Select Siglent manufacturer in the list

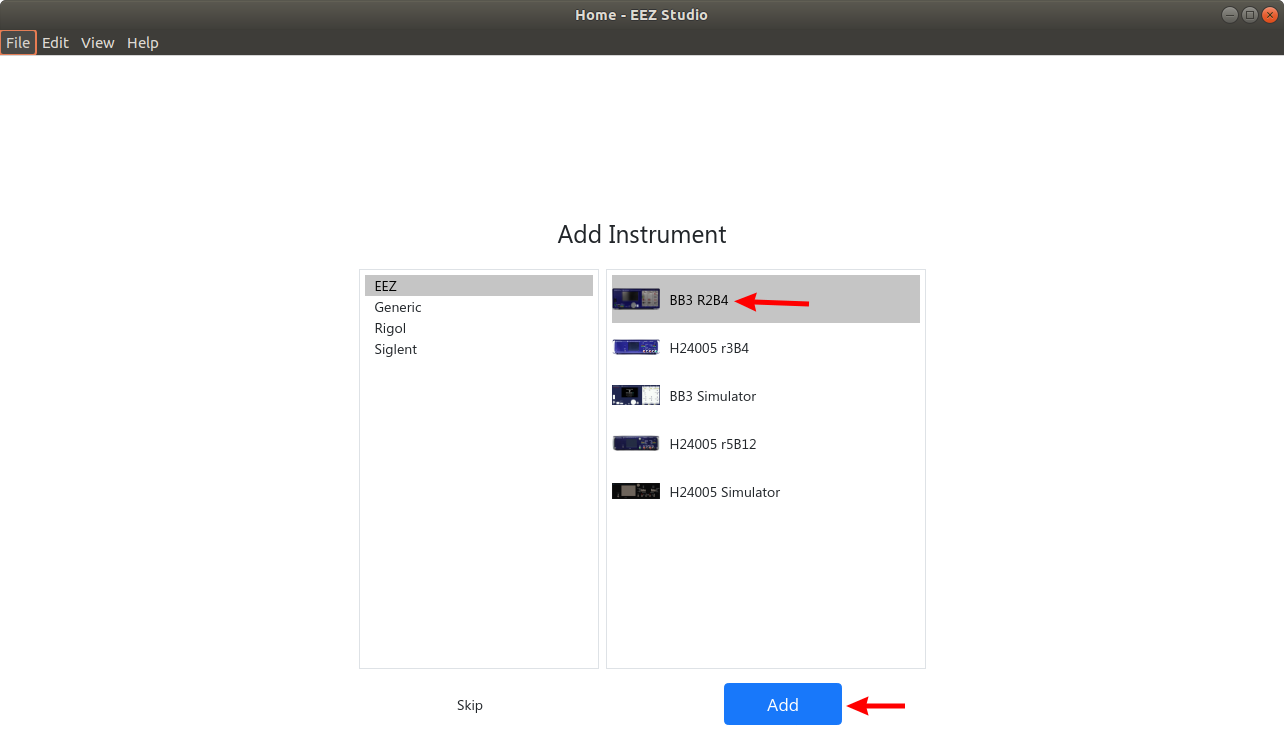click(x=479, y=349)
